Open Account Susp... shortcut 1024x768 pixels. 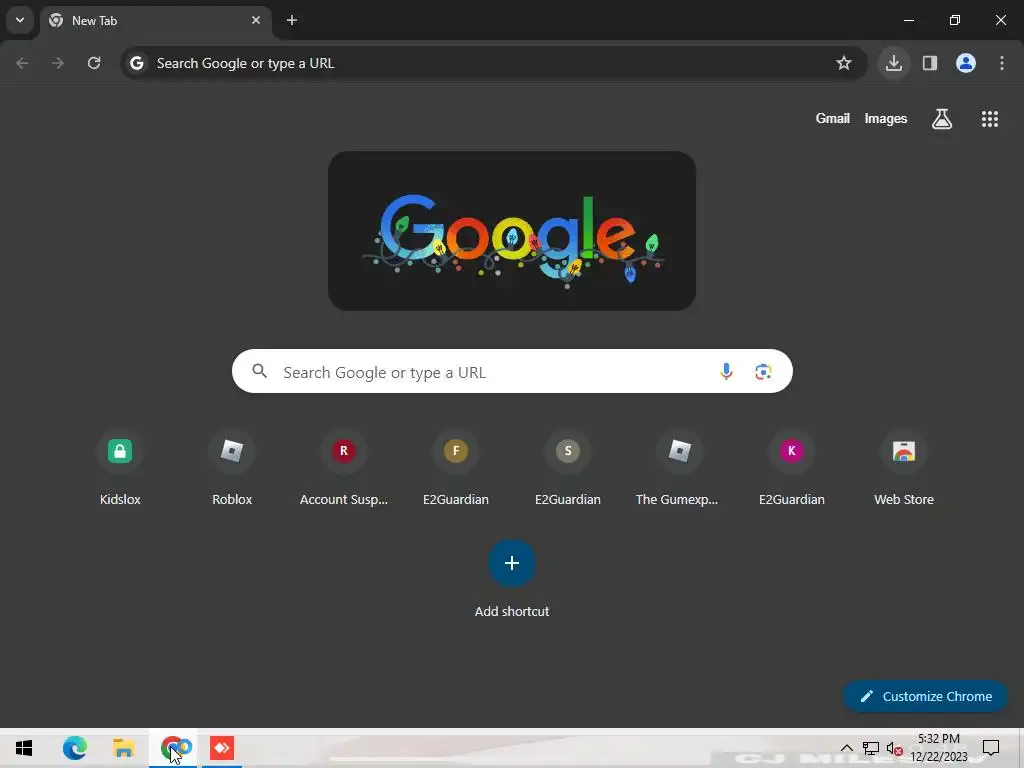[344, 468]
